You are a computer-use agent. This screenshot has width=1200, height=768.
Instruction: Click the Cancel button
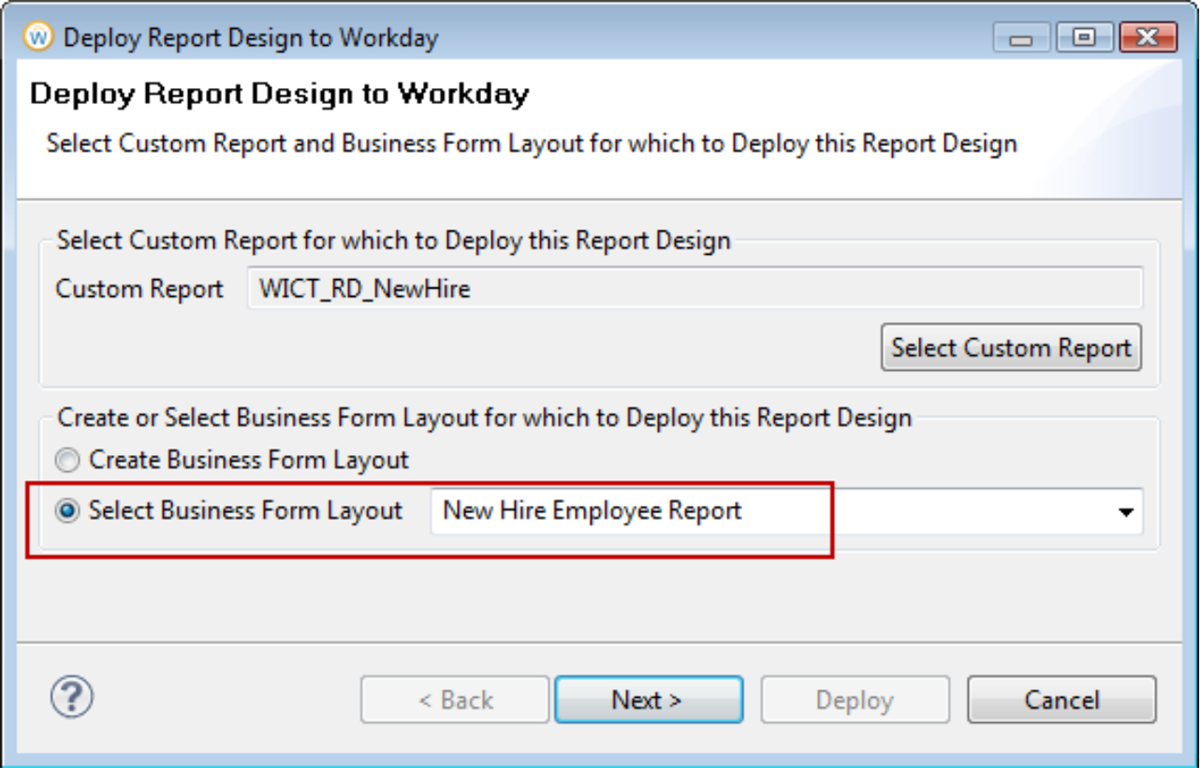click(x=1062, y=700)
